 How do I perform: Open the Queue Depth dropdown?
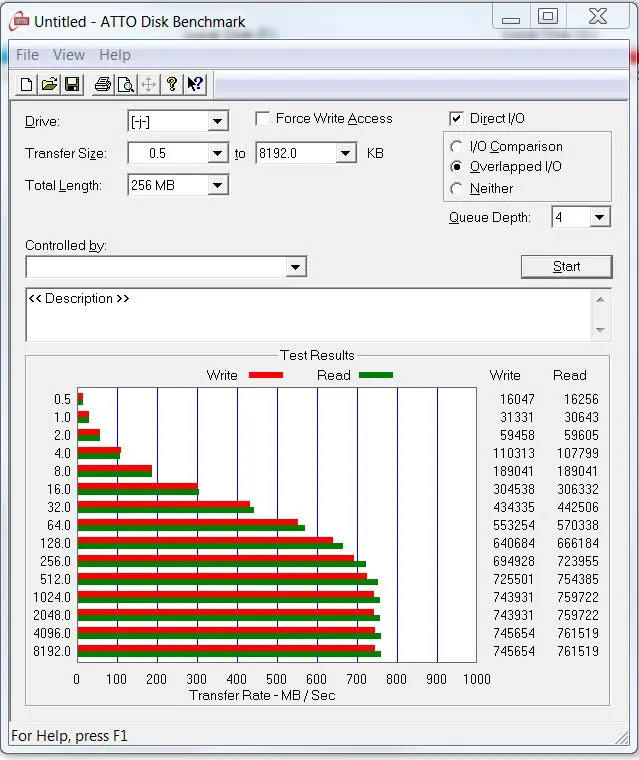click(599, 217)
